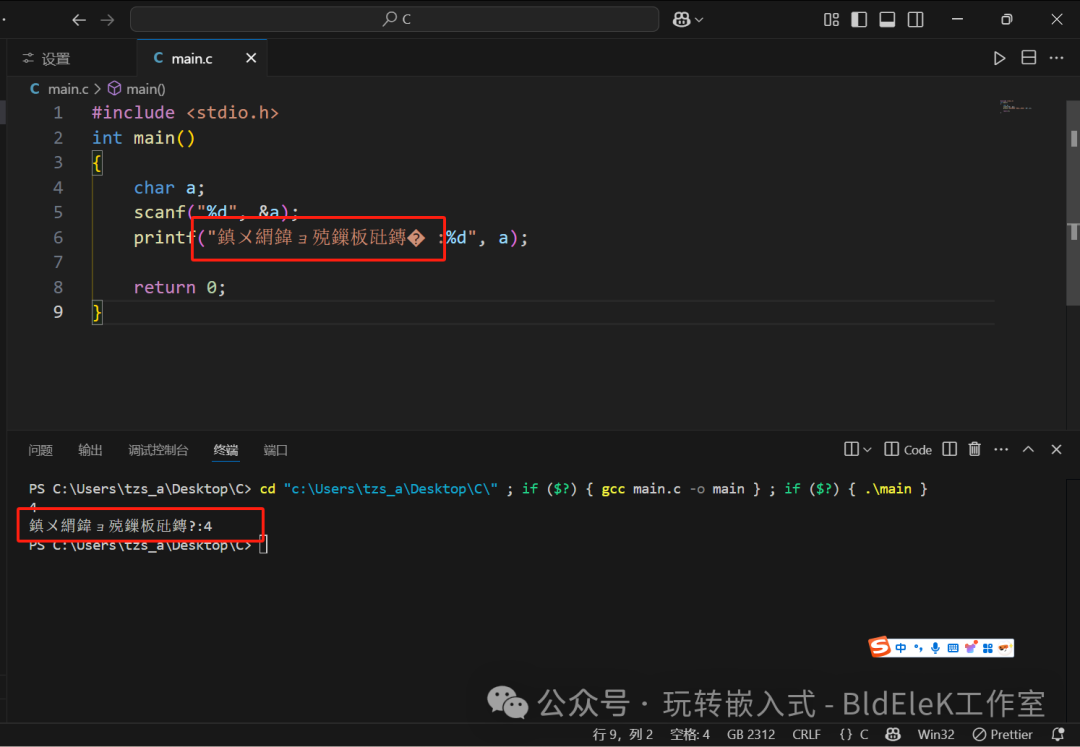The width and height of the screenshot is (1080, 747).
Task: Click the Prettier status entry
Action: point(1002,735)
